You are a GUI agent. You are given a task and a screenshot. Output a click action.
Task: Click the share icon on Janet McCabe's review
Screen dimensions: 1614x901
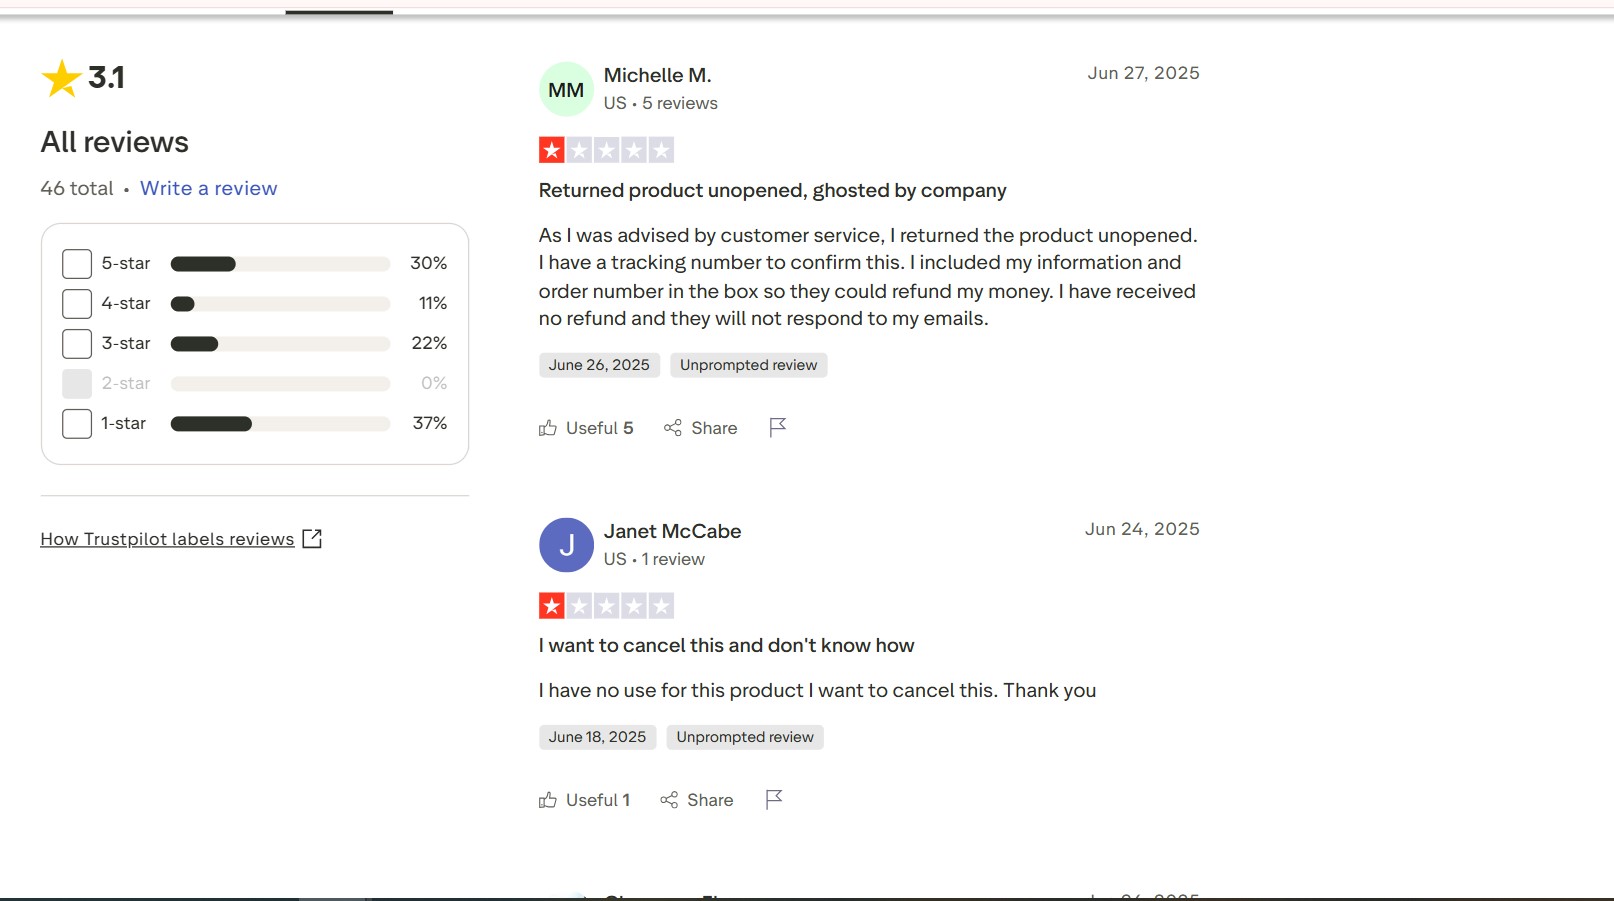pyautogui.click(x=669, y=800)
